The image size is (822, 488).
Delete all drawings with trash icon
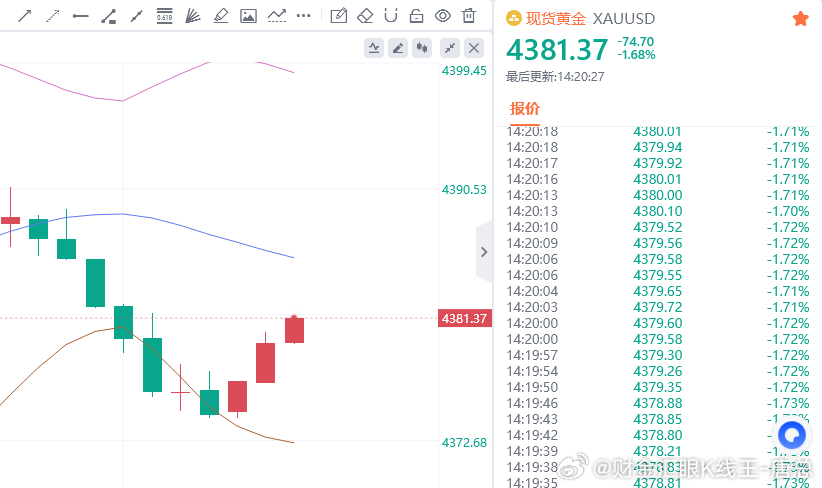[469, 16]
